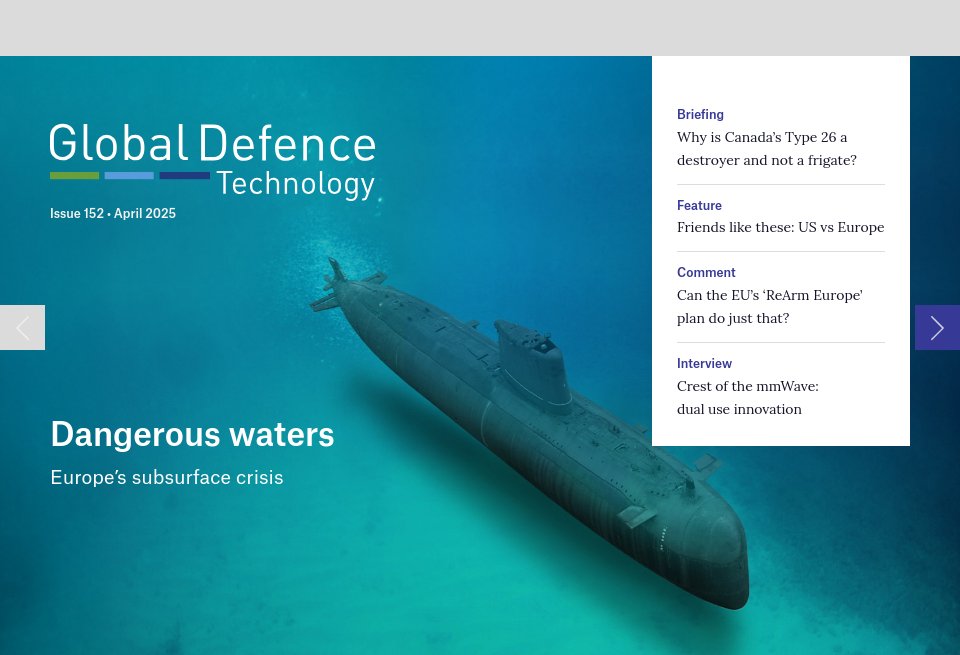This screenshot has height=655, width=960.
Task: Click the dark blue bar under the logo
Action: [x=184, y=175]
